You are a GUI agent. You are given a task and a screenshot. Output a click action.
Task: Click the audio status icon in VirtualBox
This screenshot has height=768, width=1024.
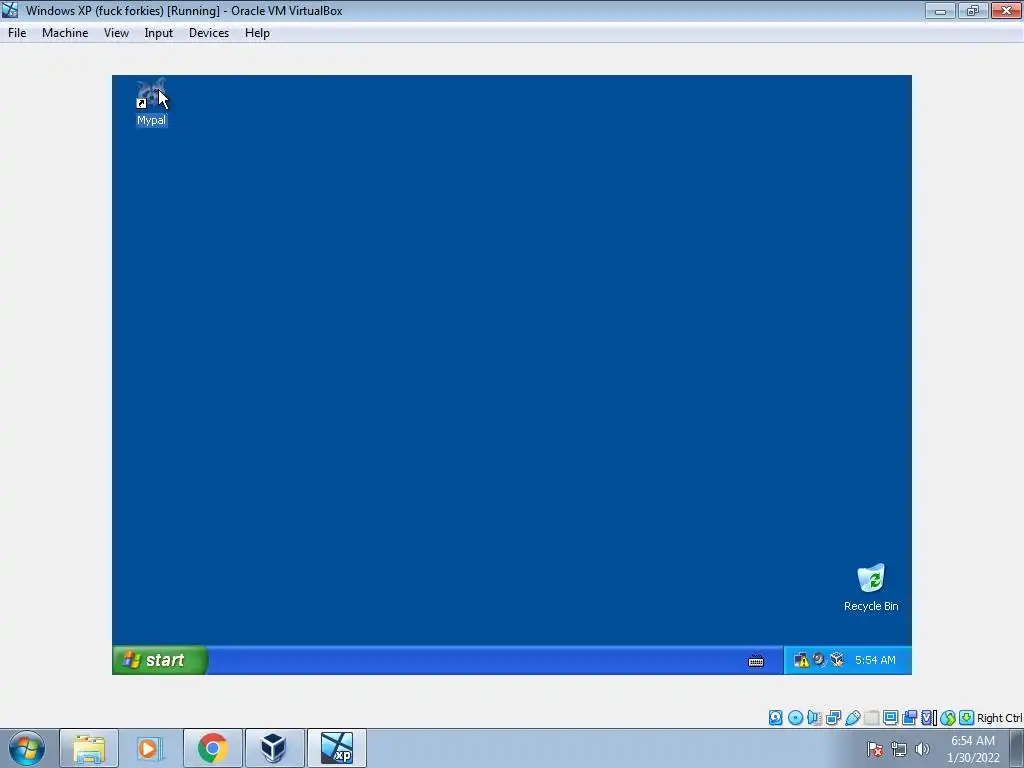pos(814,718)
